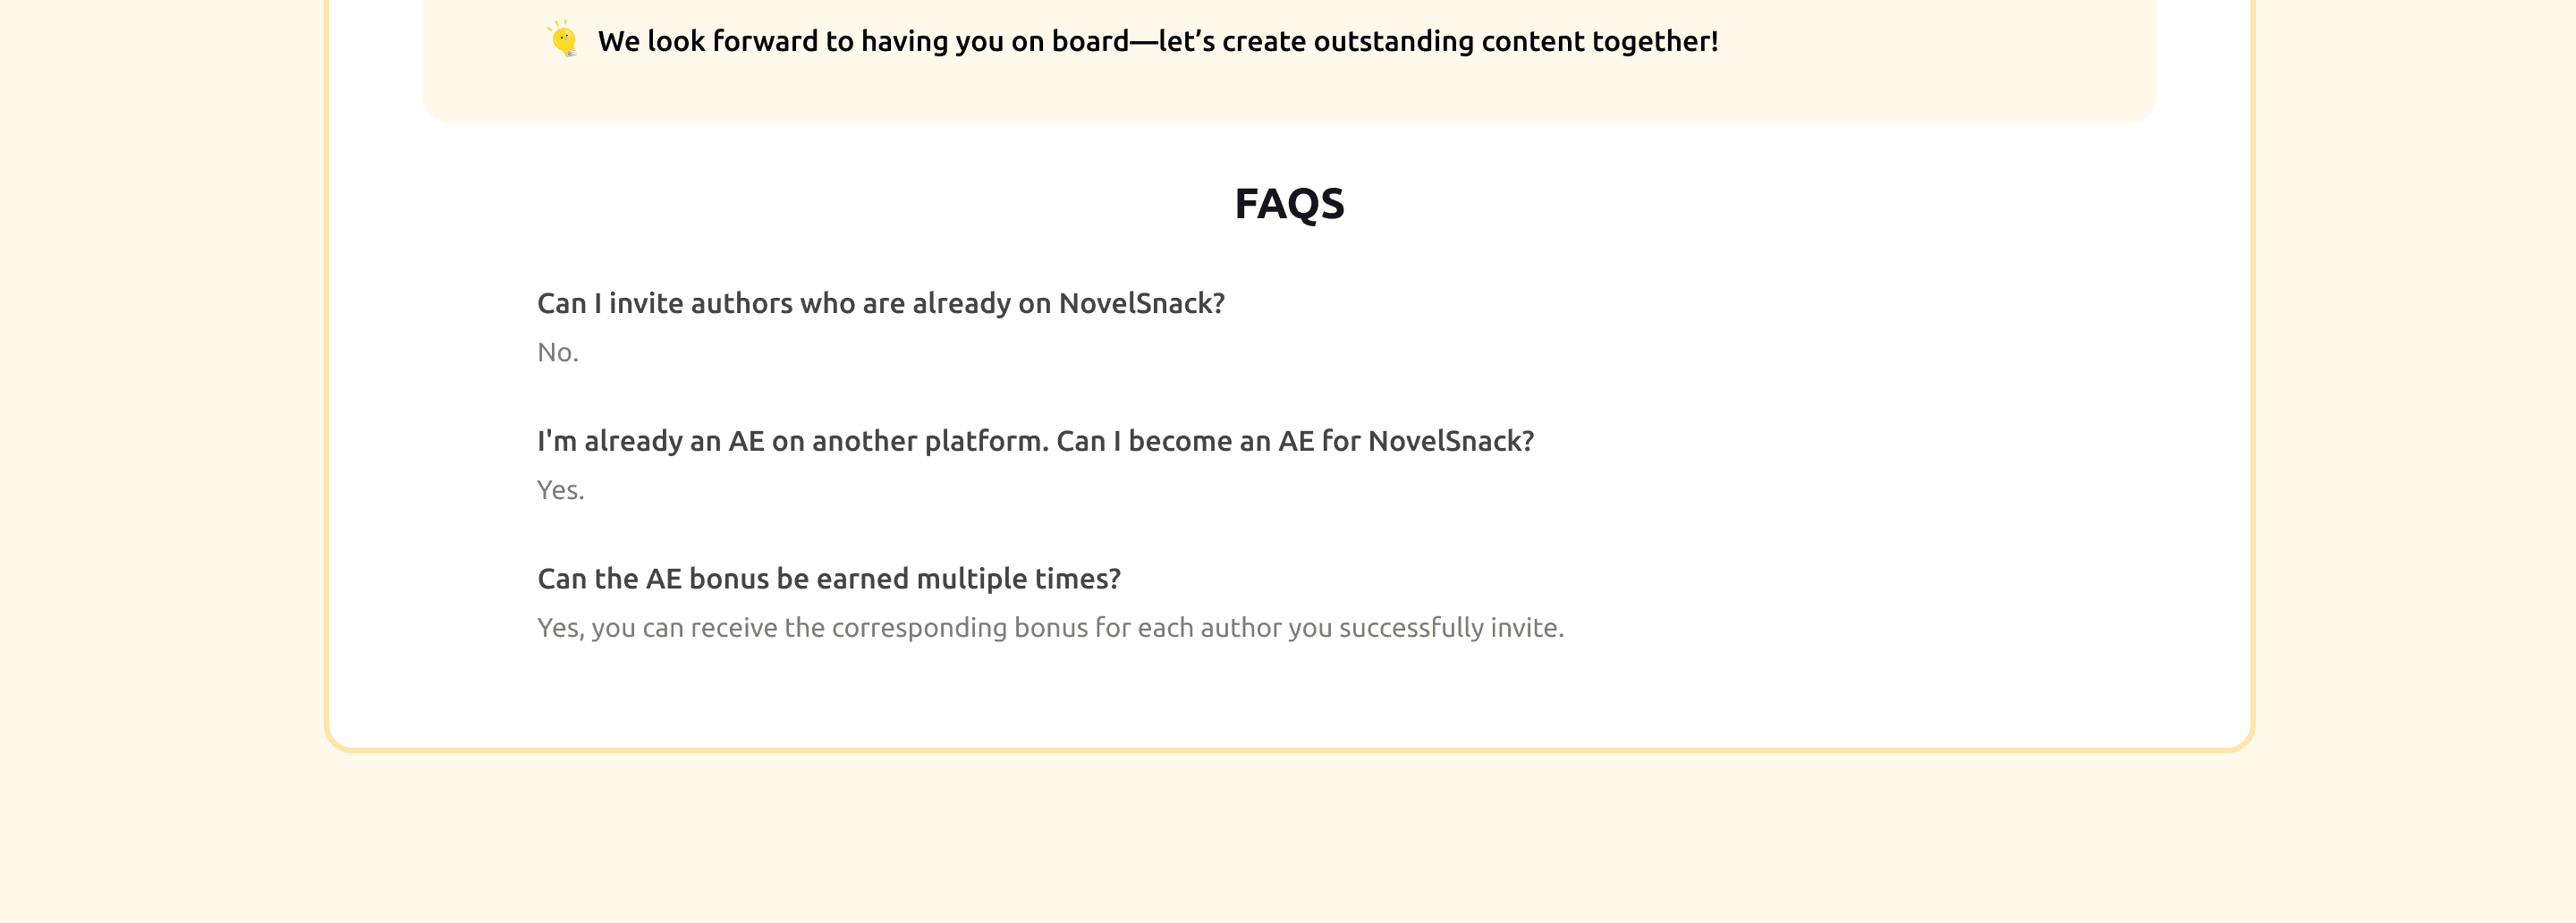Select the bonus explanation paragraph
This screenshot has width=2576, height=923.
pyautogui.click(x=1050, y=627)
